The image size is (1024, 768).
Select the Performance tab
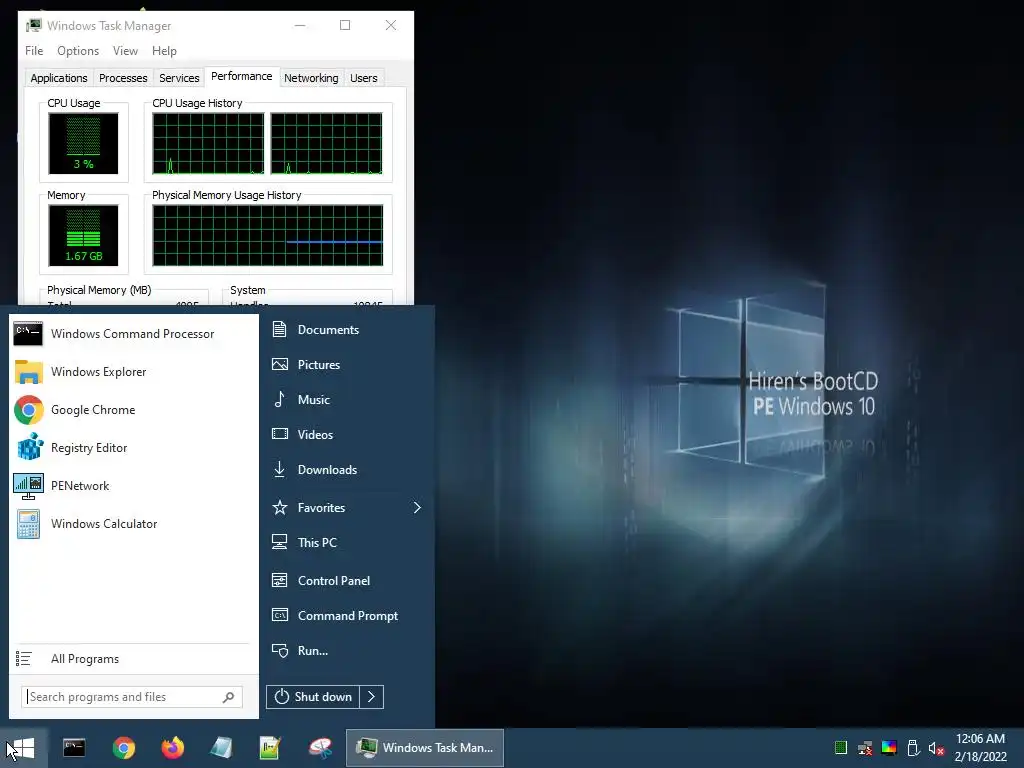click(x=242, y=76)
